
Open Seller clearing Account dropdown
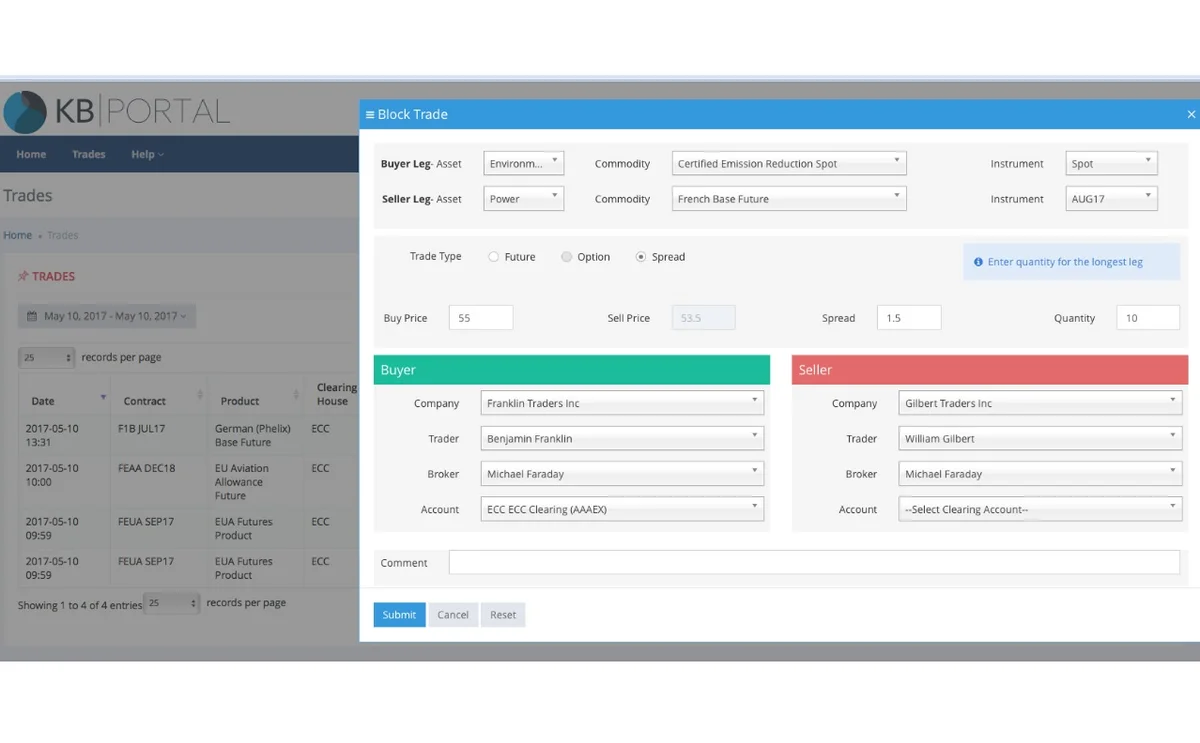(x=1040, y=509)
